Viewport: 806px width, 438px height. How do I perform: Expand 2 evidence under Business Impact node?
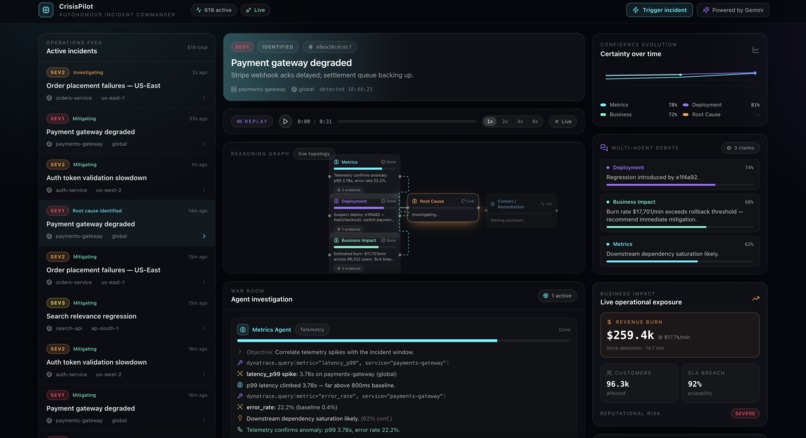coord(349,268)
